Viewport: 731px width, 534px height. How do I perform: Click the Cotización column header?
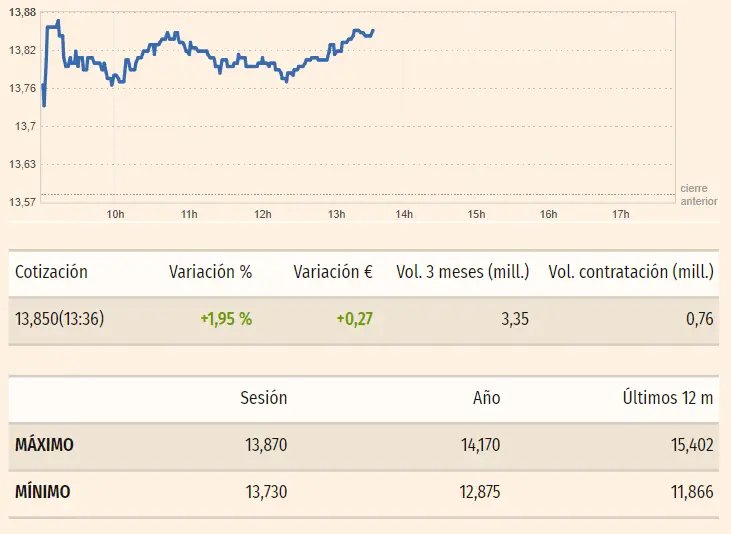pos(52,272)
